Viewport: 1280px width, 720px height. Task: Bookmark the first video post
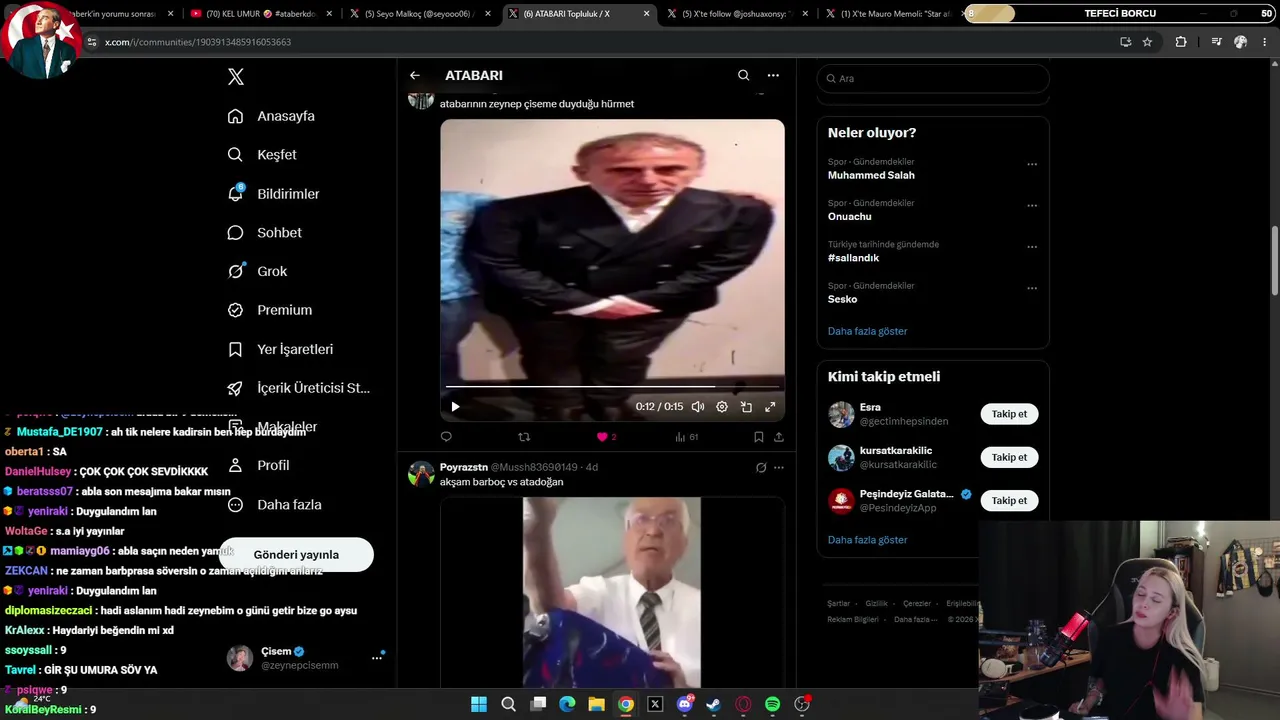759,437
